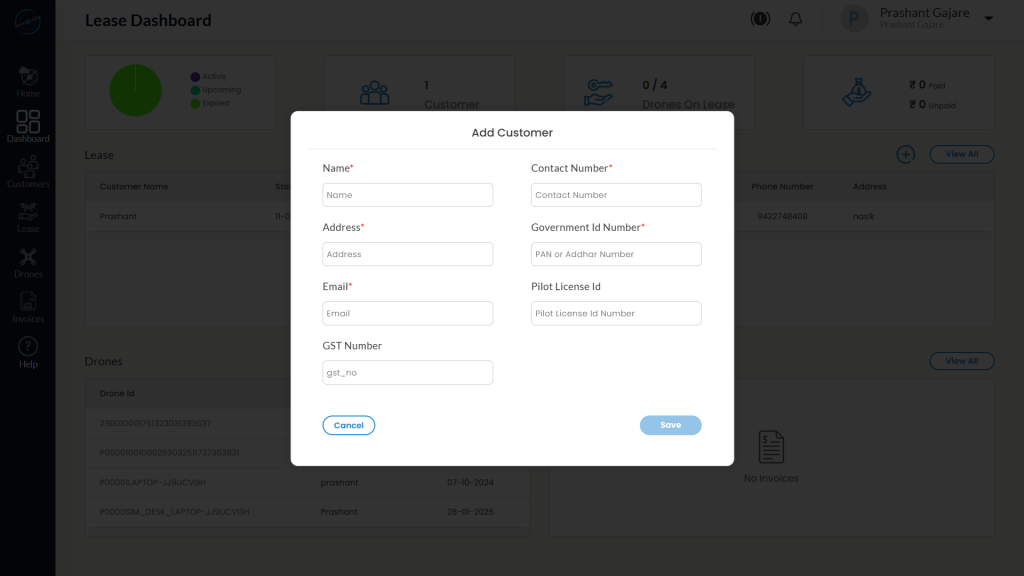Click drone id P00001LAPTOP-JJ9UCVGH
Screen dimensions: 1024x576
pos(152,483)
